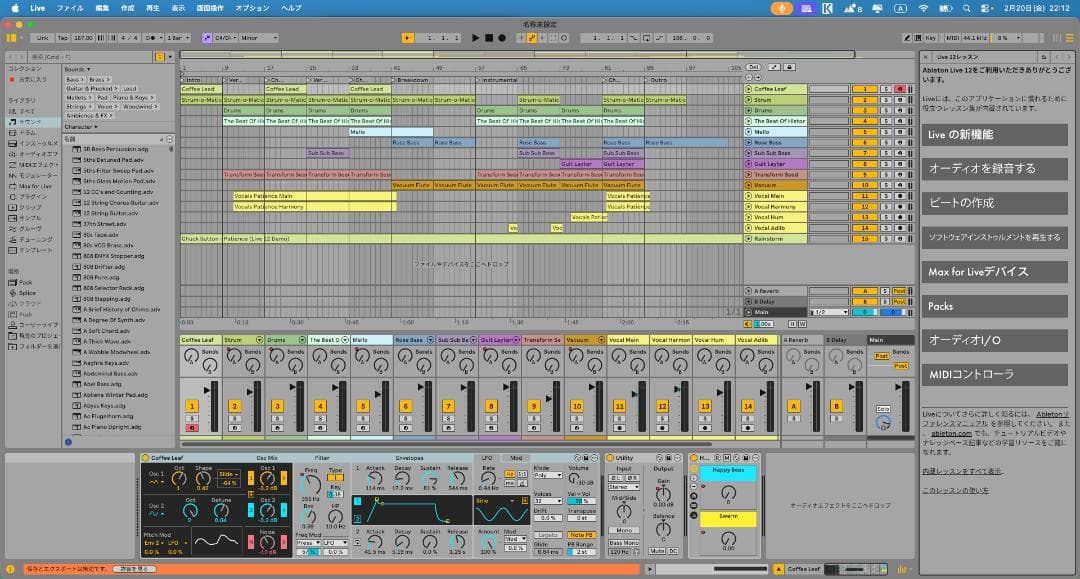1080x579 pixels.
Task: Open the ヘルプ menu
Action: (x=291, y=8)
